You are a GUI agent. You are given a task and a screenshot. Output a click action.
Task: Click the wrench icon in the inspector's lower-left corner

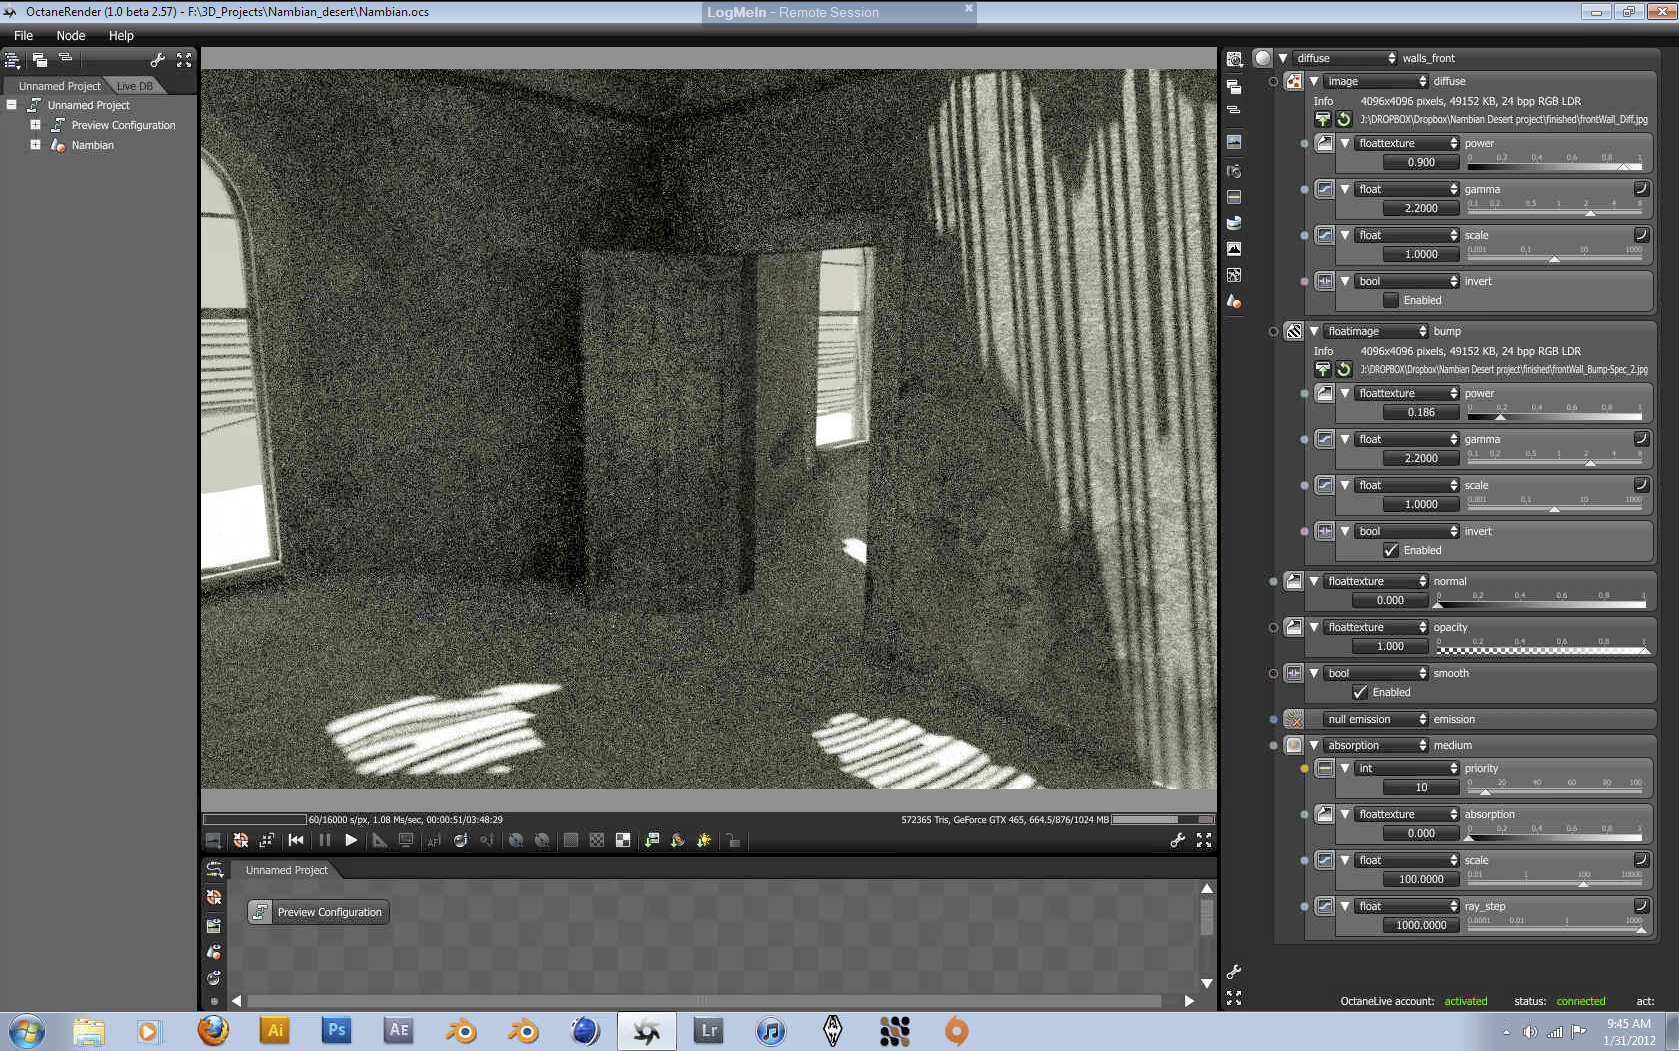(x=1234, y=972)
